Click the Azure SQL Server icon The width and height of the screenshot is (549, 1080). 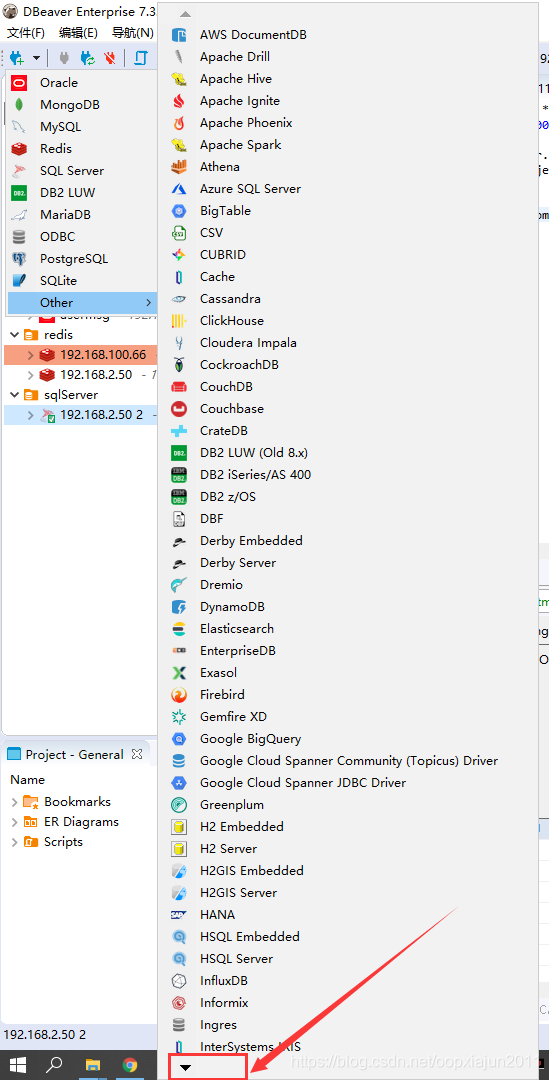point(179,189)
